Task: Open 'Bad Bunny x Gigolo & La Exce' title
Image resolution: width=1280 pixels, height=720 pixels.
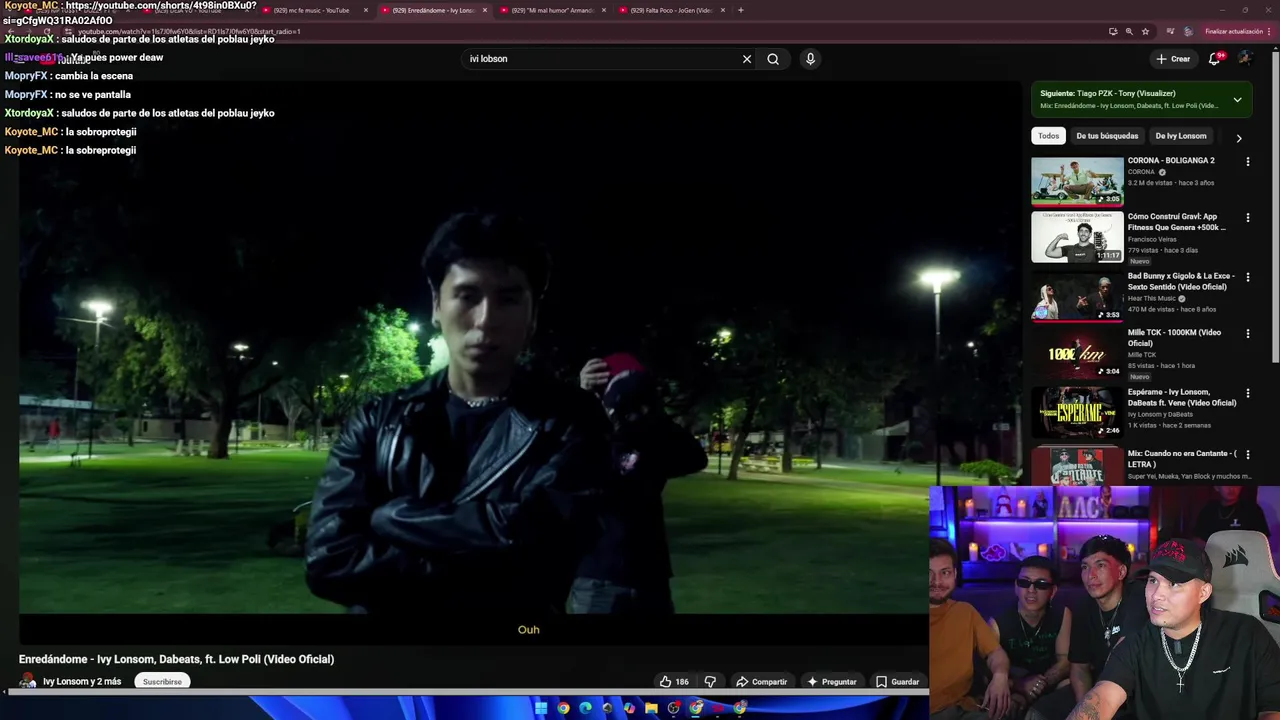Action: 1181,281
